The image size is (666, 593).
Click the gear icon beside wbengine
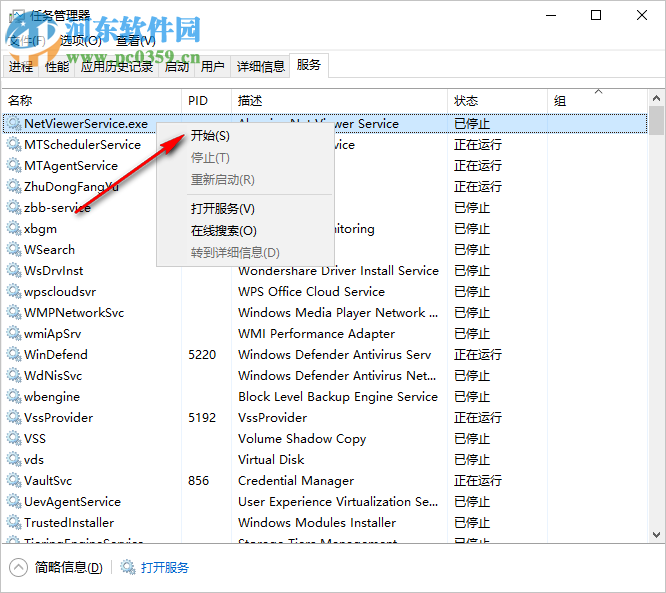[14, 397]
